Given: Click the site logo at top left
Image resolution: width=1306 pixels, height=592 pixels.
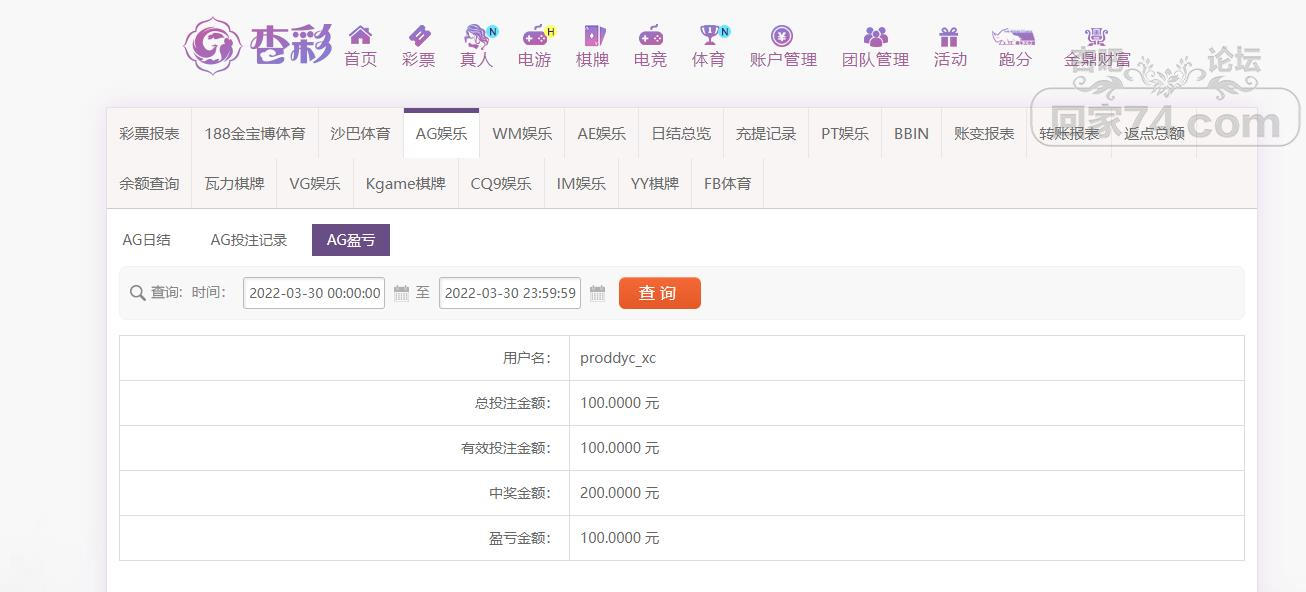Looking at the screenshot, I should click(x=258, y=45).
